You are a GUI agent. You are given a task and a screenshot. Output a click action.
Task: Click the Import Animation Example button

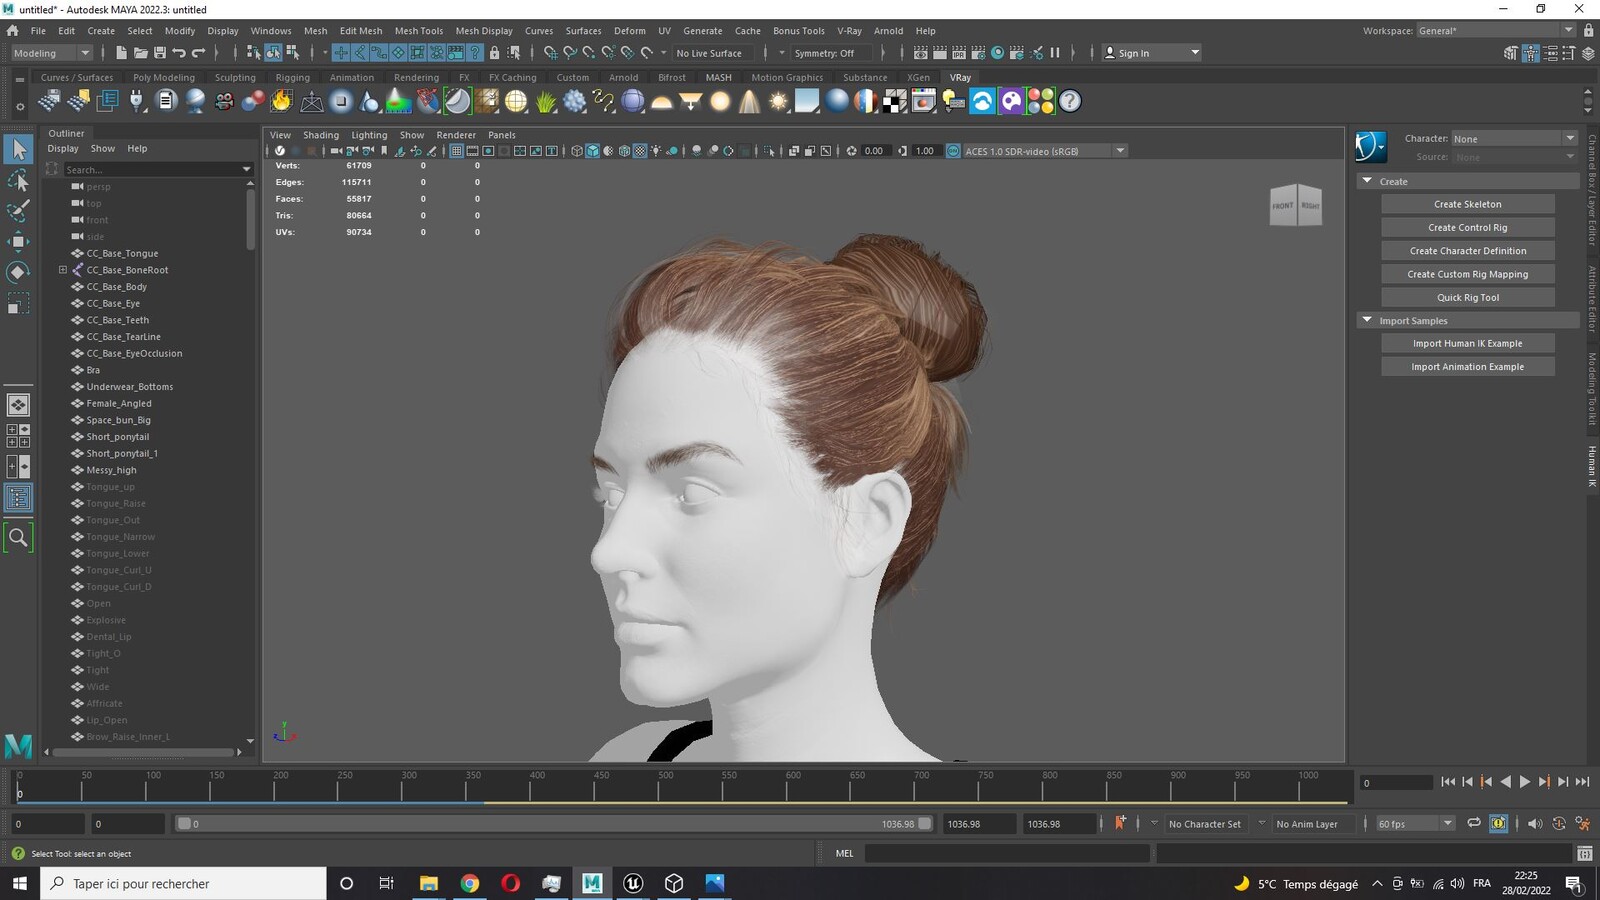1467,367
